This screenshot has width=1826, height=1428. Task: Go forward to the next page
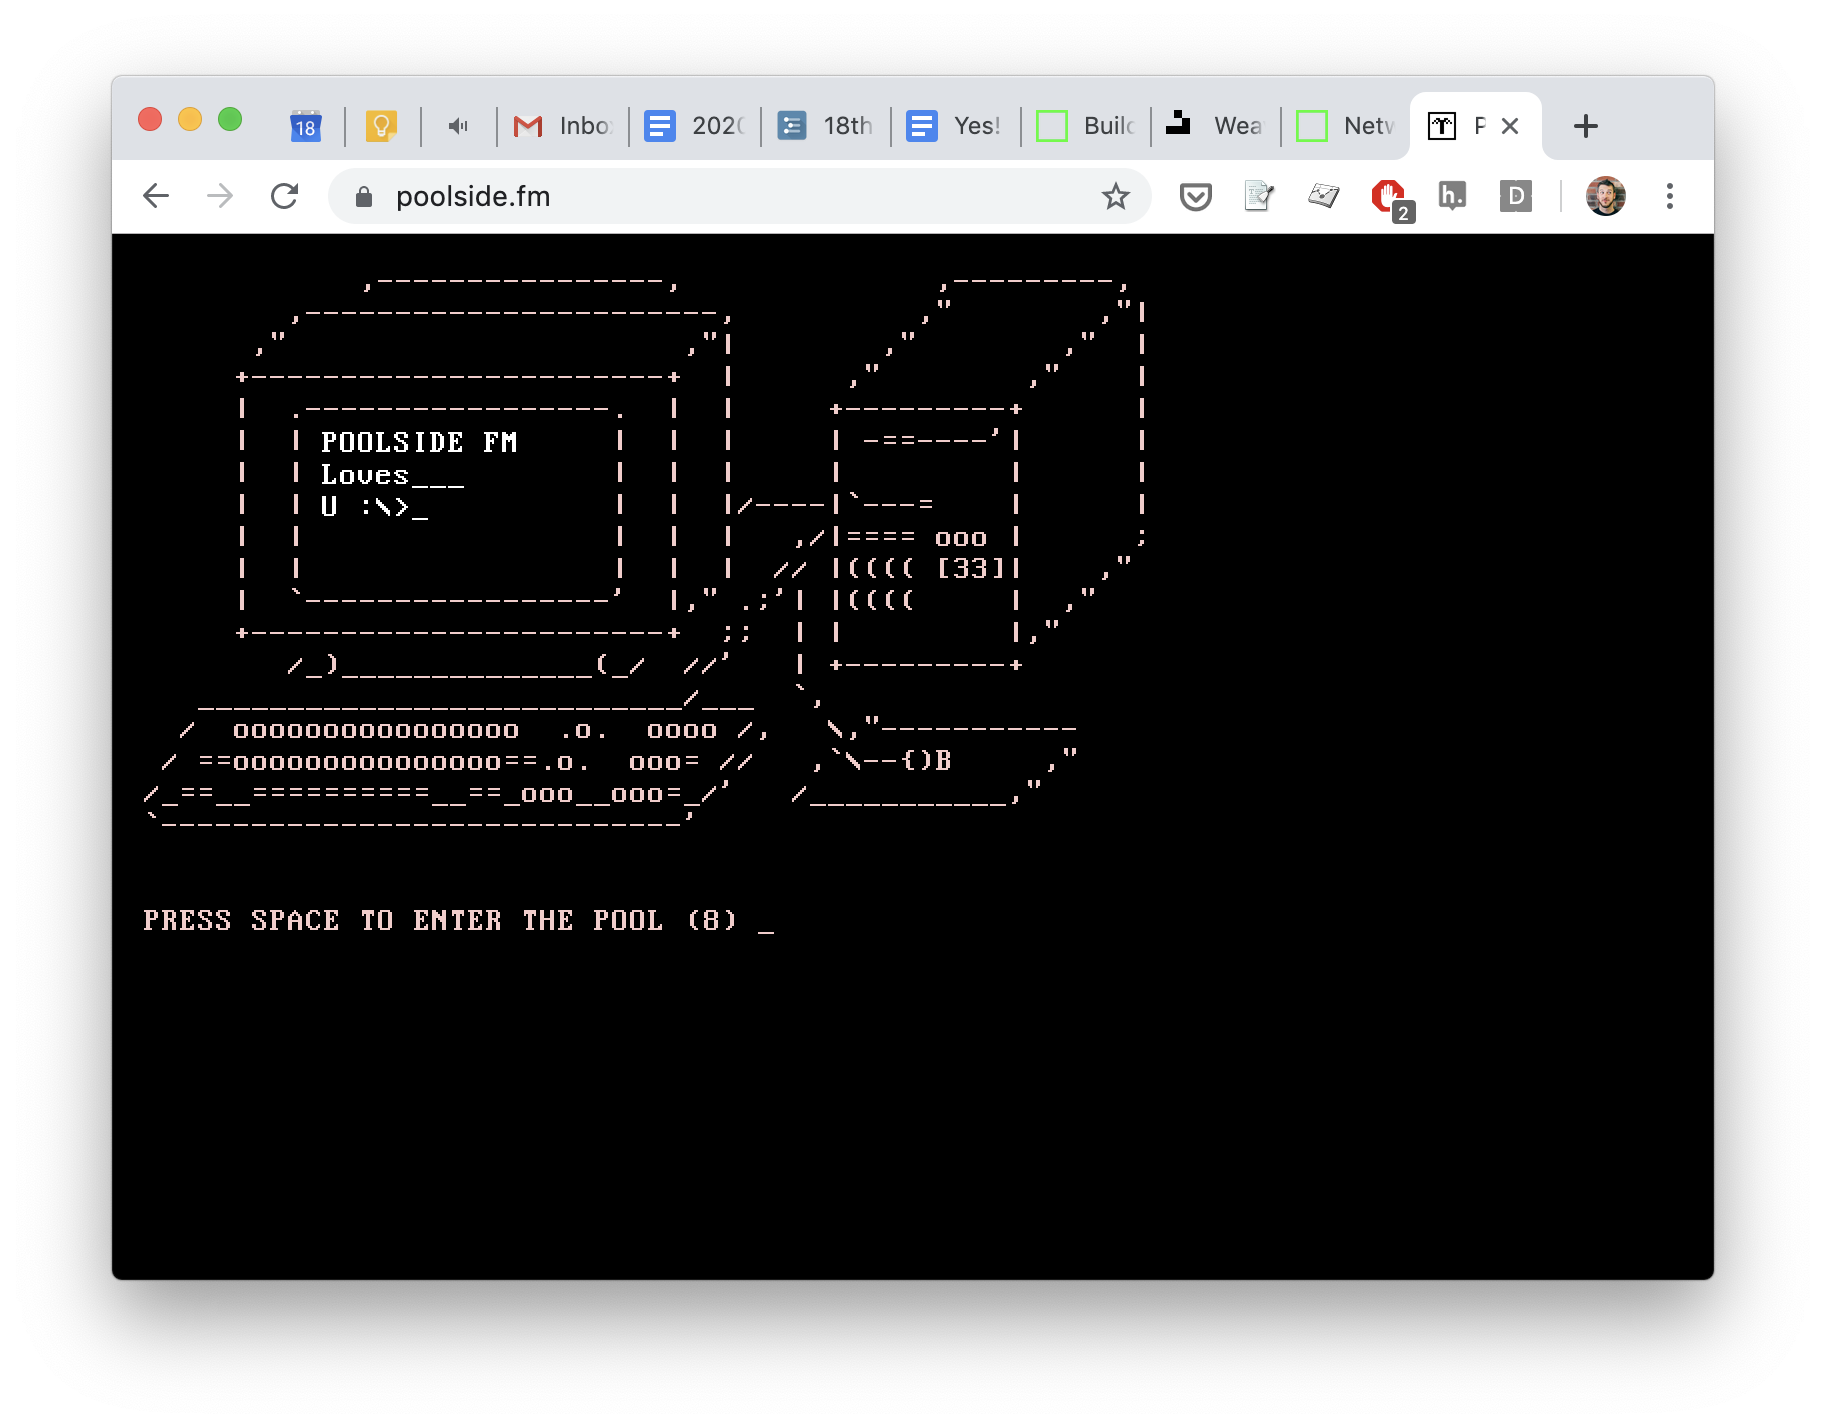(x=220, y=196)
